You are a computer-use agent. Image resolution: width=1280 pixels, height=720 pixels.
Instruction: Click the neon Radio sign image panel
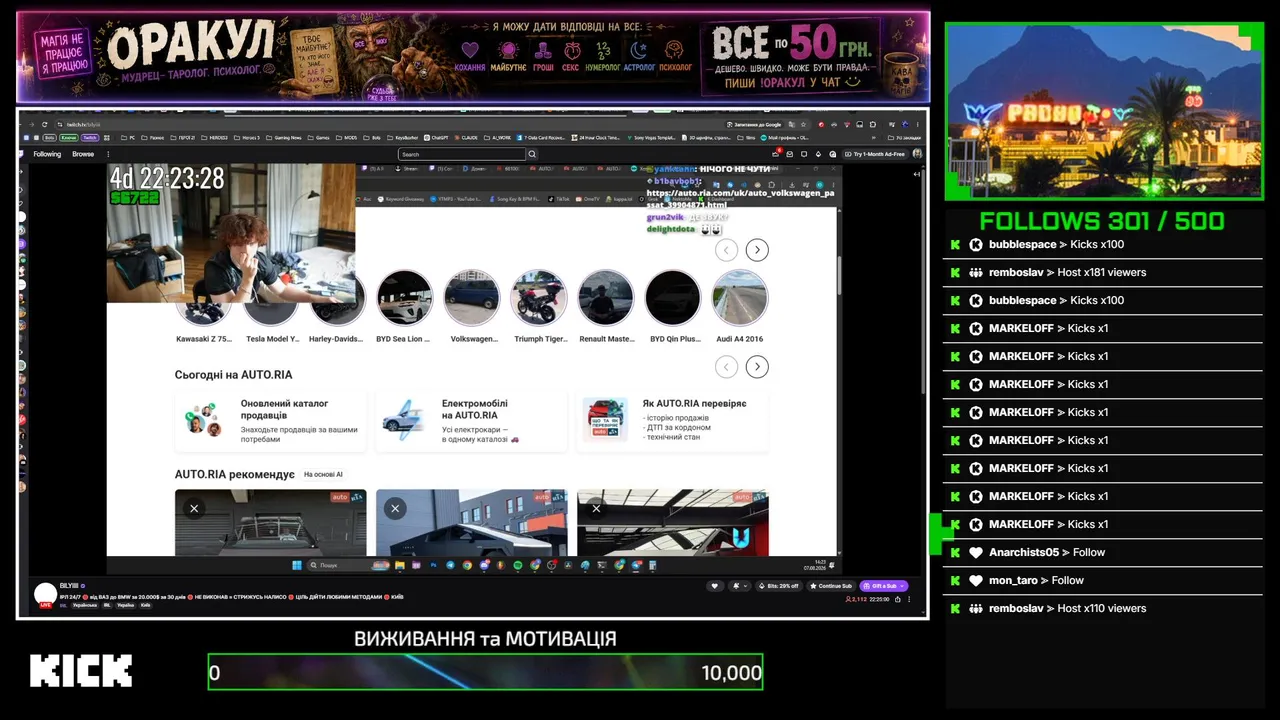tap(1104, 111)
